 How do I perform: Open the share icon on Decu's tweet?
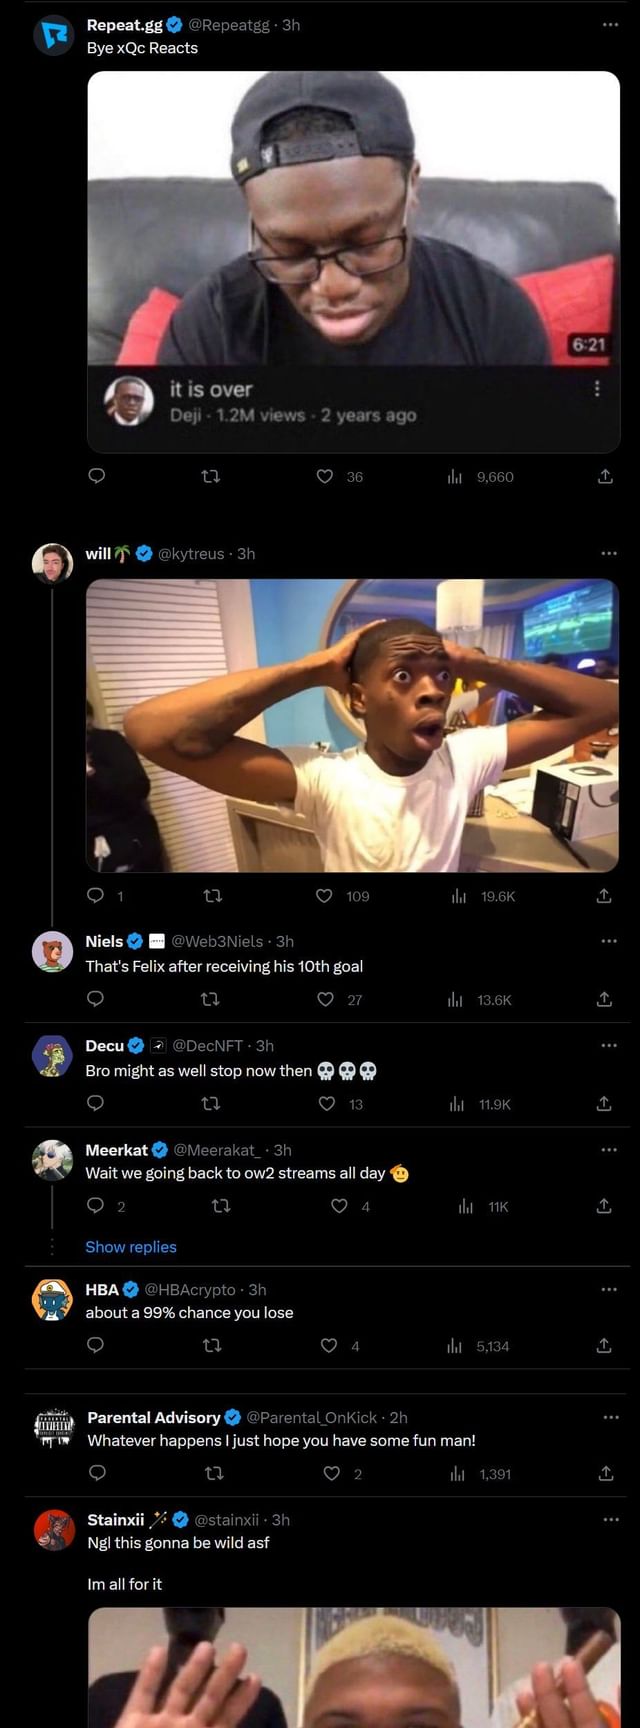coord(604,1104)
